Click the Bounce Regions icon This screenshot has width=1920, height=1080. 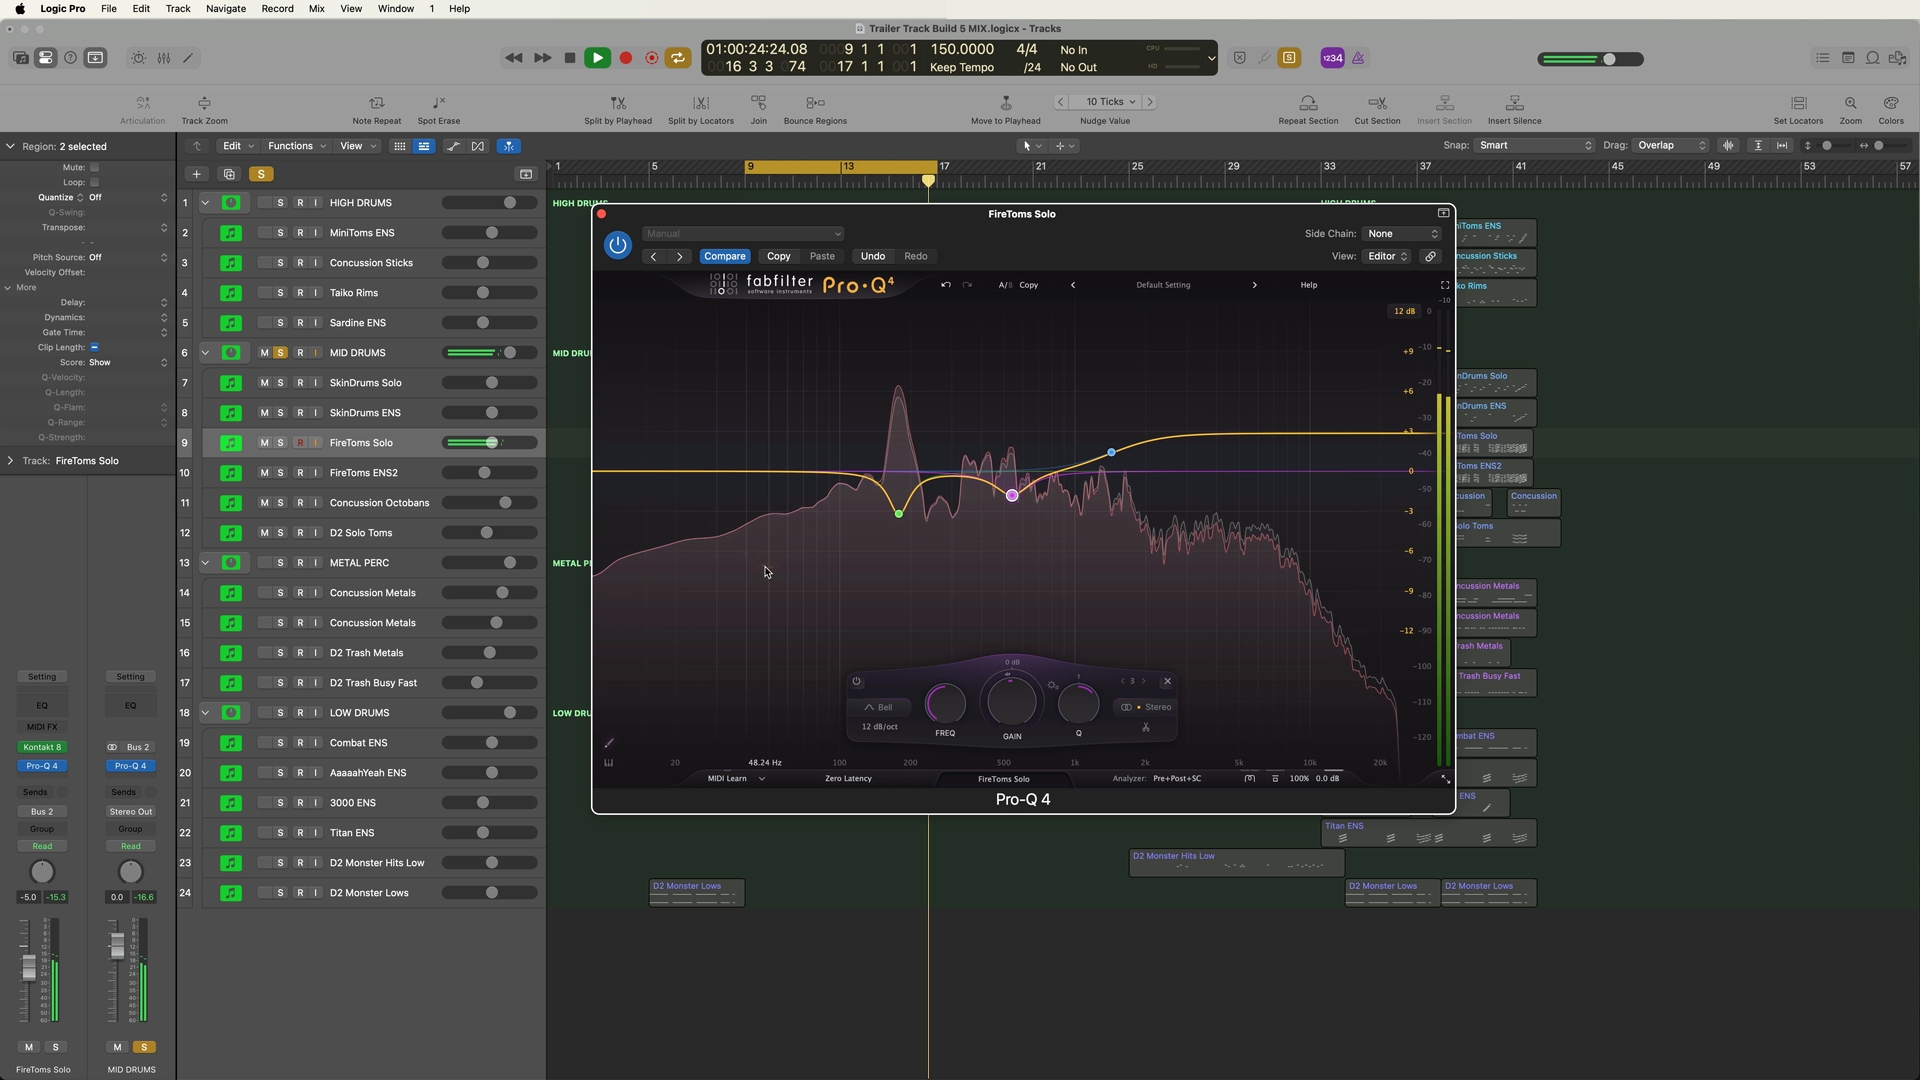[x=815, y=103]
